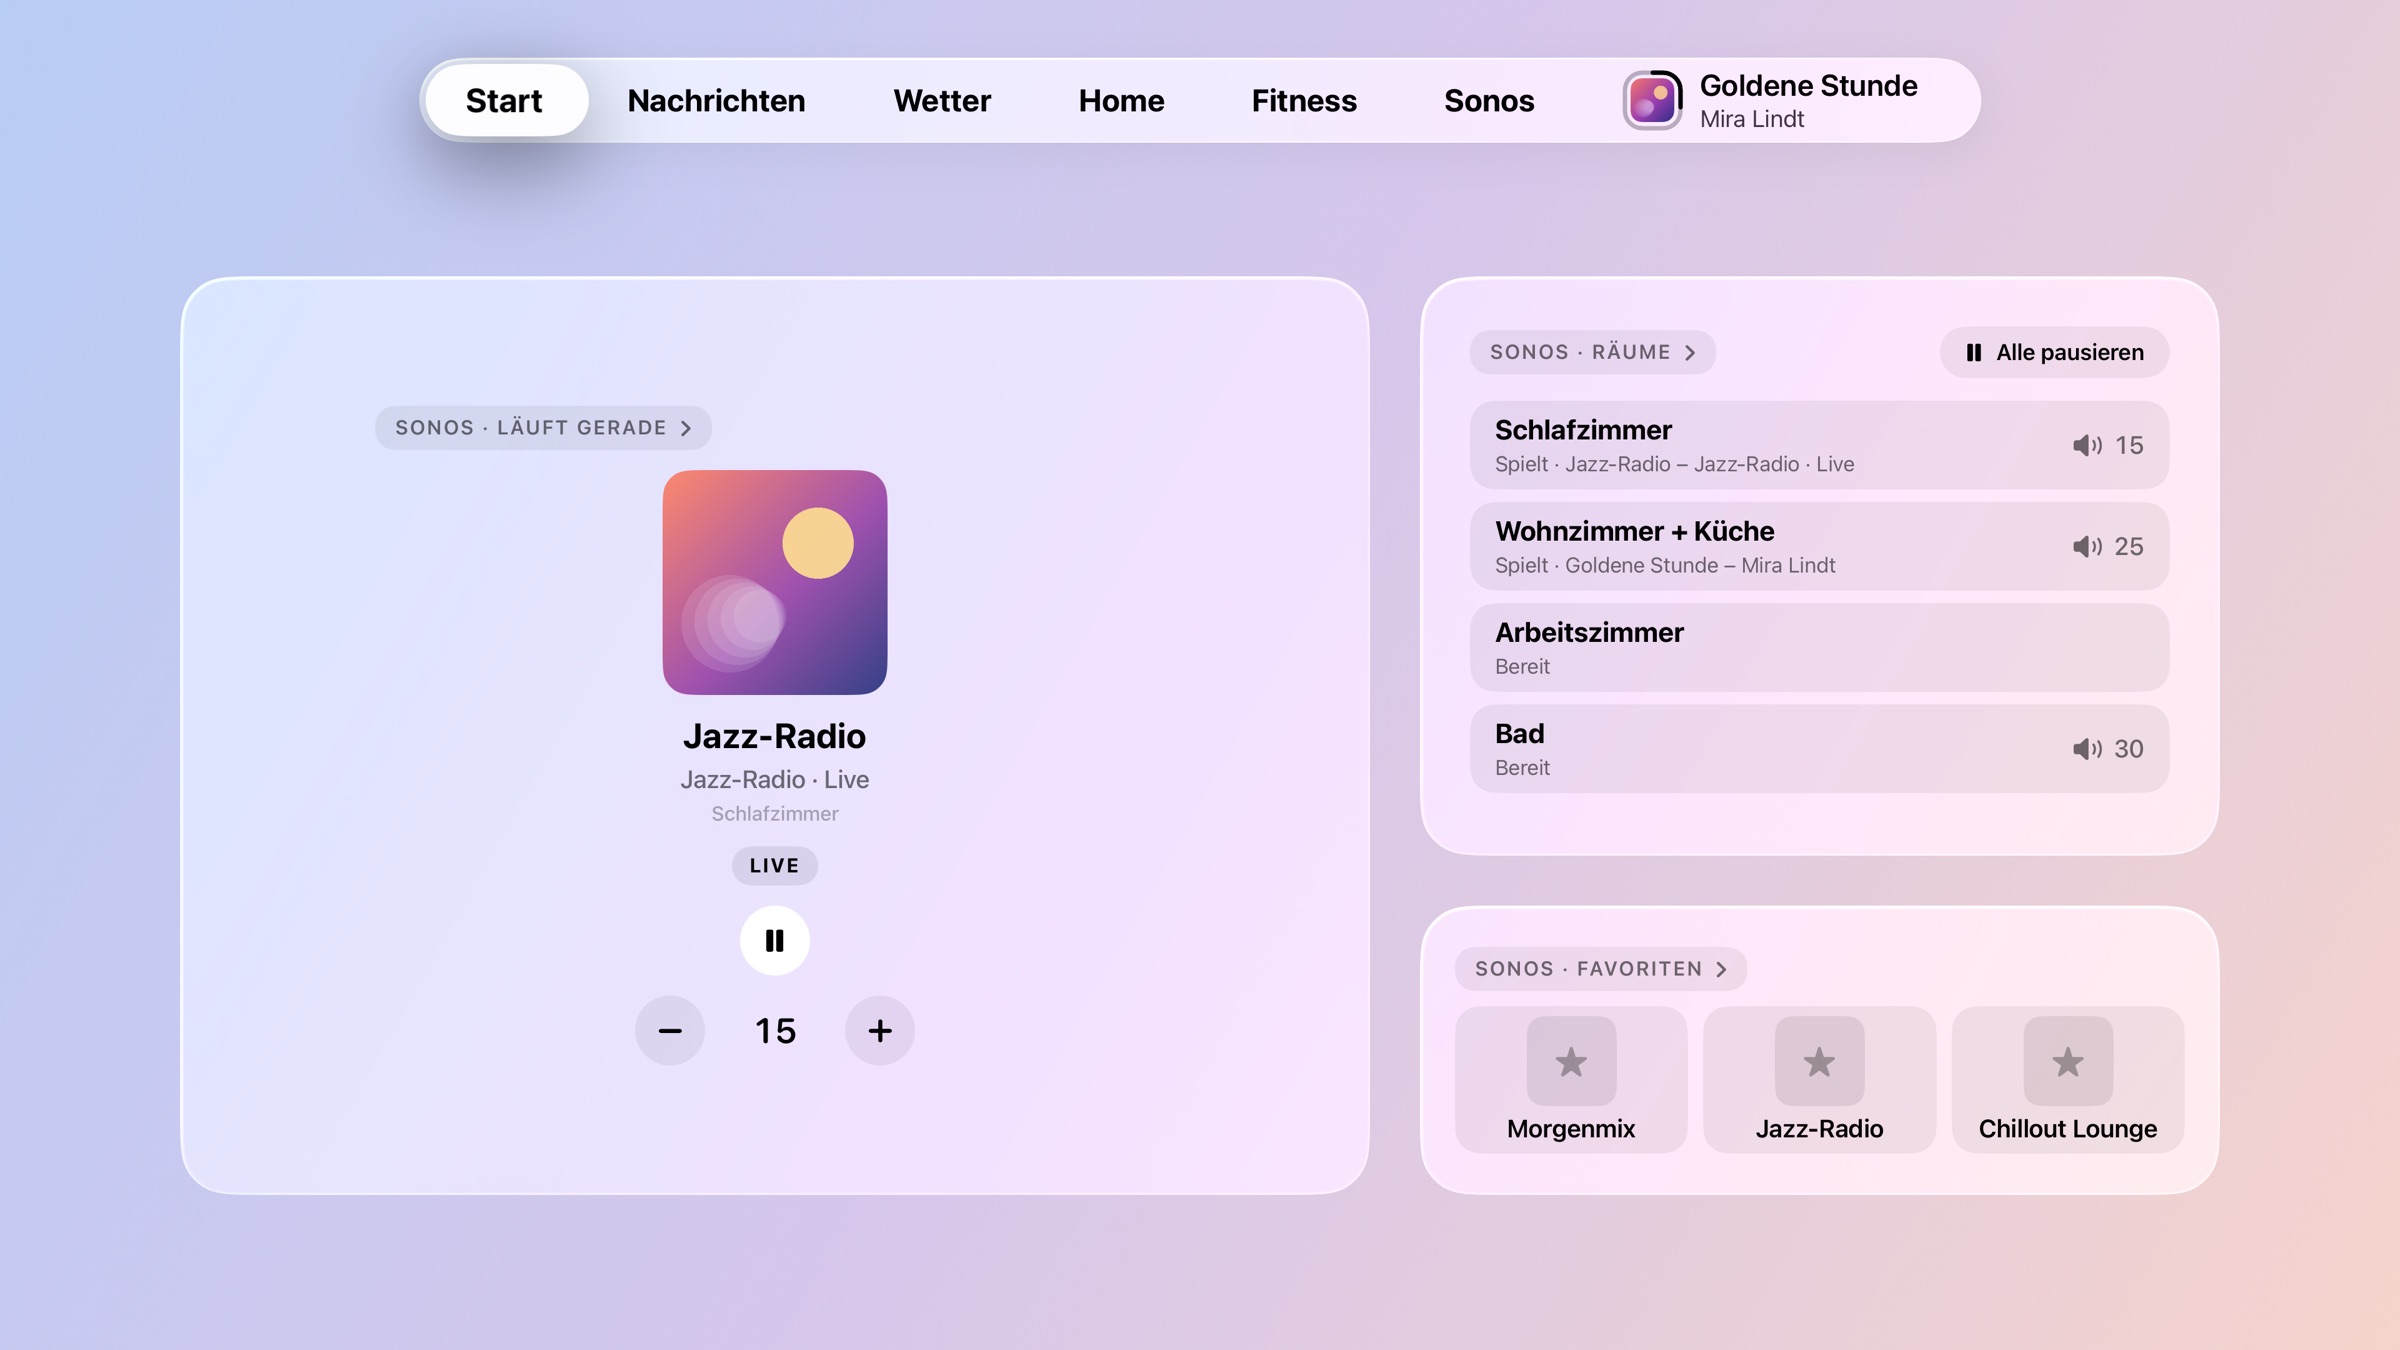The image size is (2400, 1350).
Task: Select the Schlafzimmer room row
Action: pos(1819,445)
